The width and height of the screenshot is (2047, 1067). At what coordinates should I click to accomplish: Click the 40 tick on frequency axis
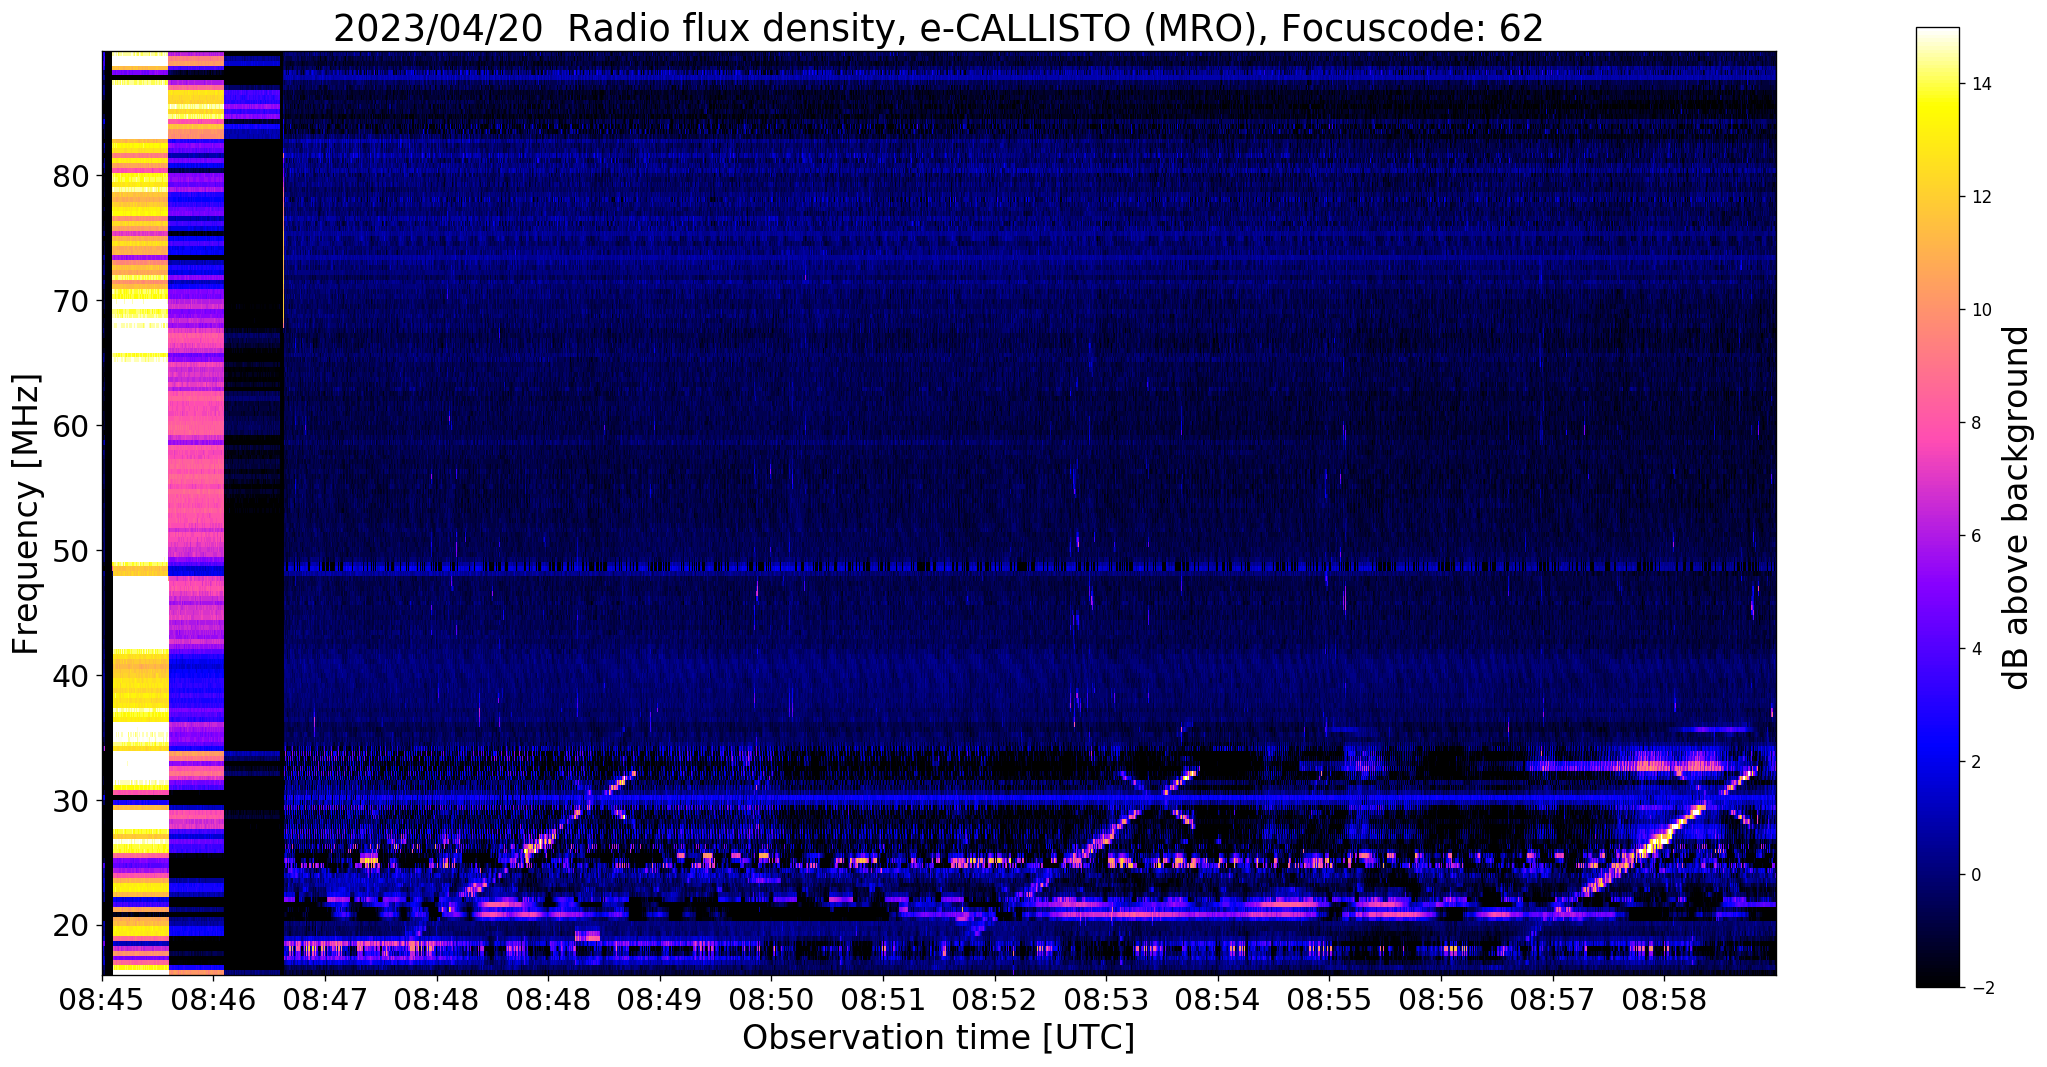(70, 677)
